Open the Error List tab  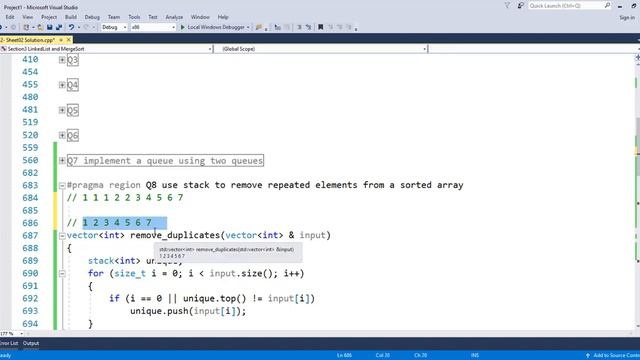[x=9, y=343]
